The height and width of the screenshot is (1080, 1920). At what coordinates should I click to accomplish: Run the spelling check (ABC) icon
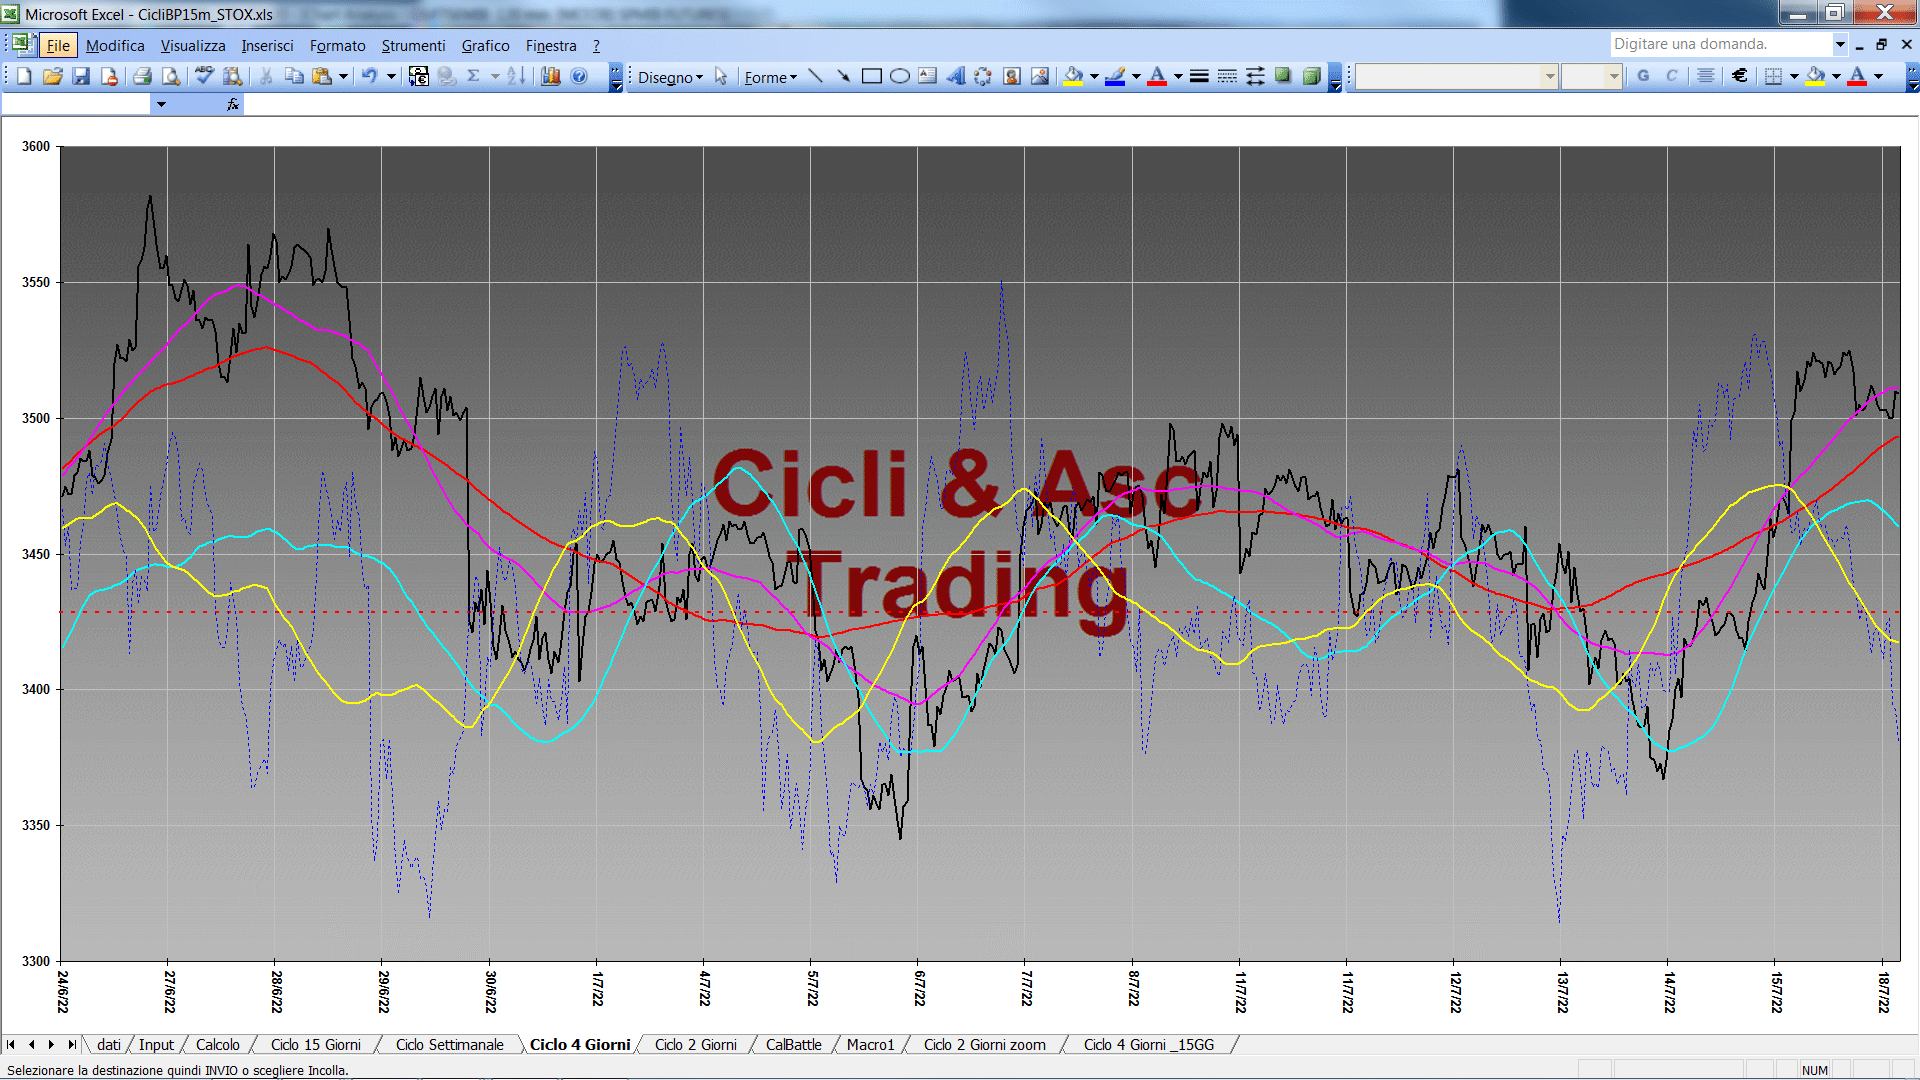204,76
